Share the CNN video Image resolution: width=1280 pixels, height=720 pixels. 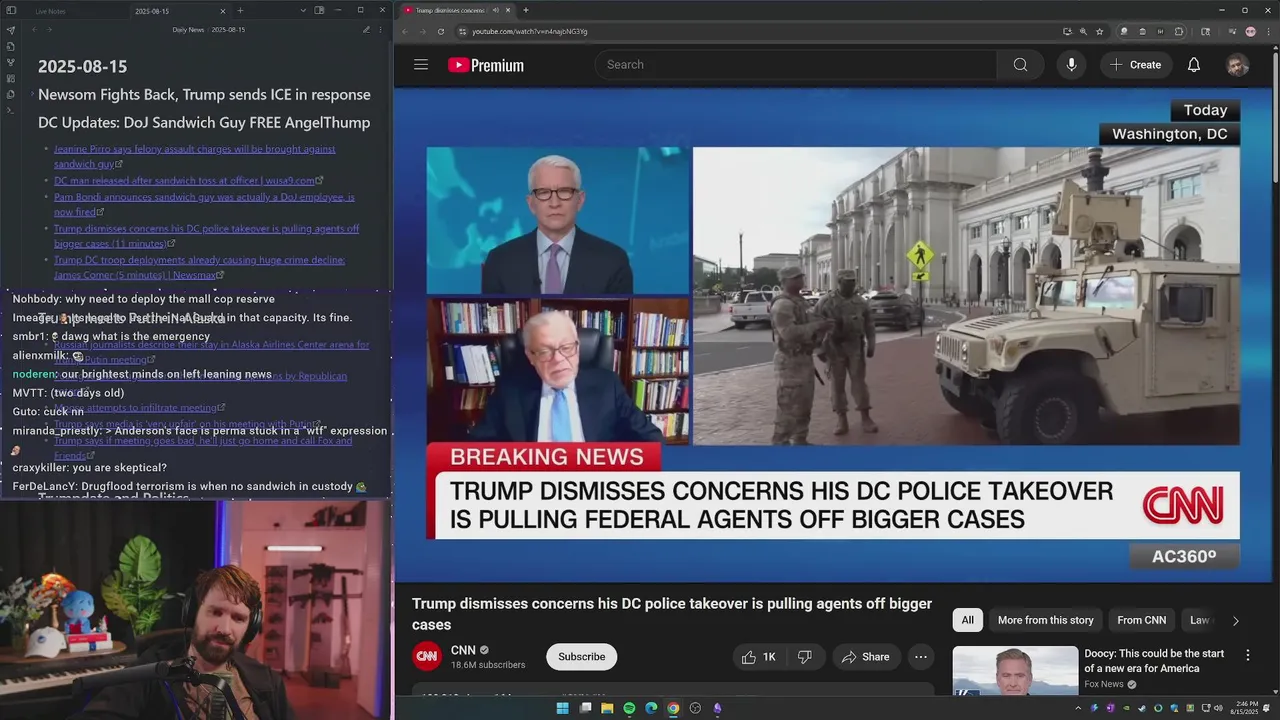(x=865, y=657)
